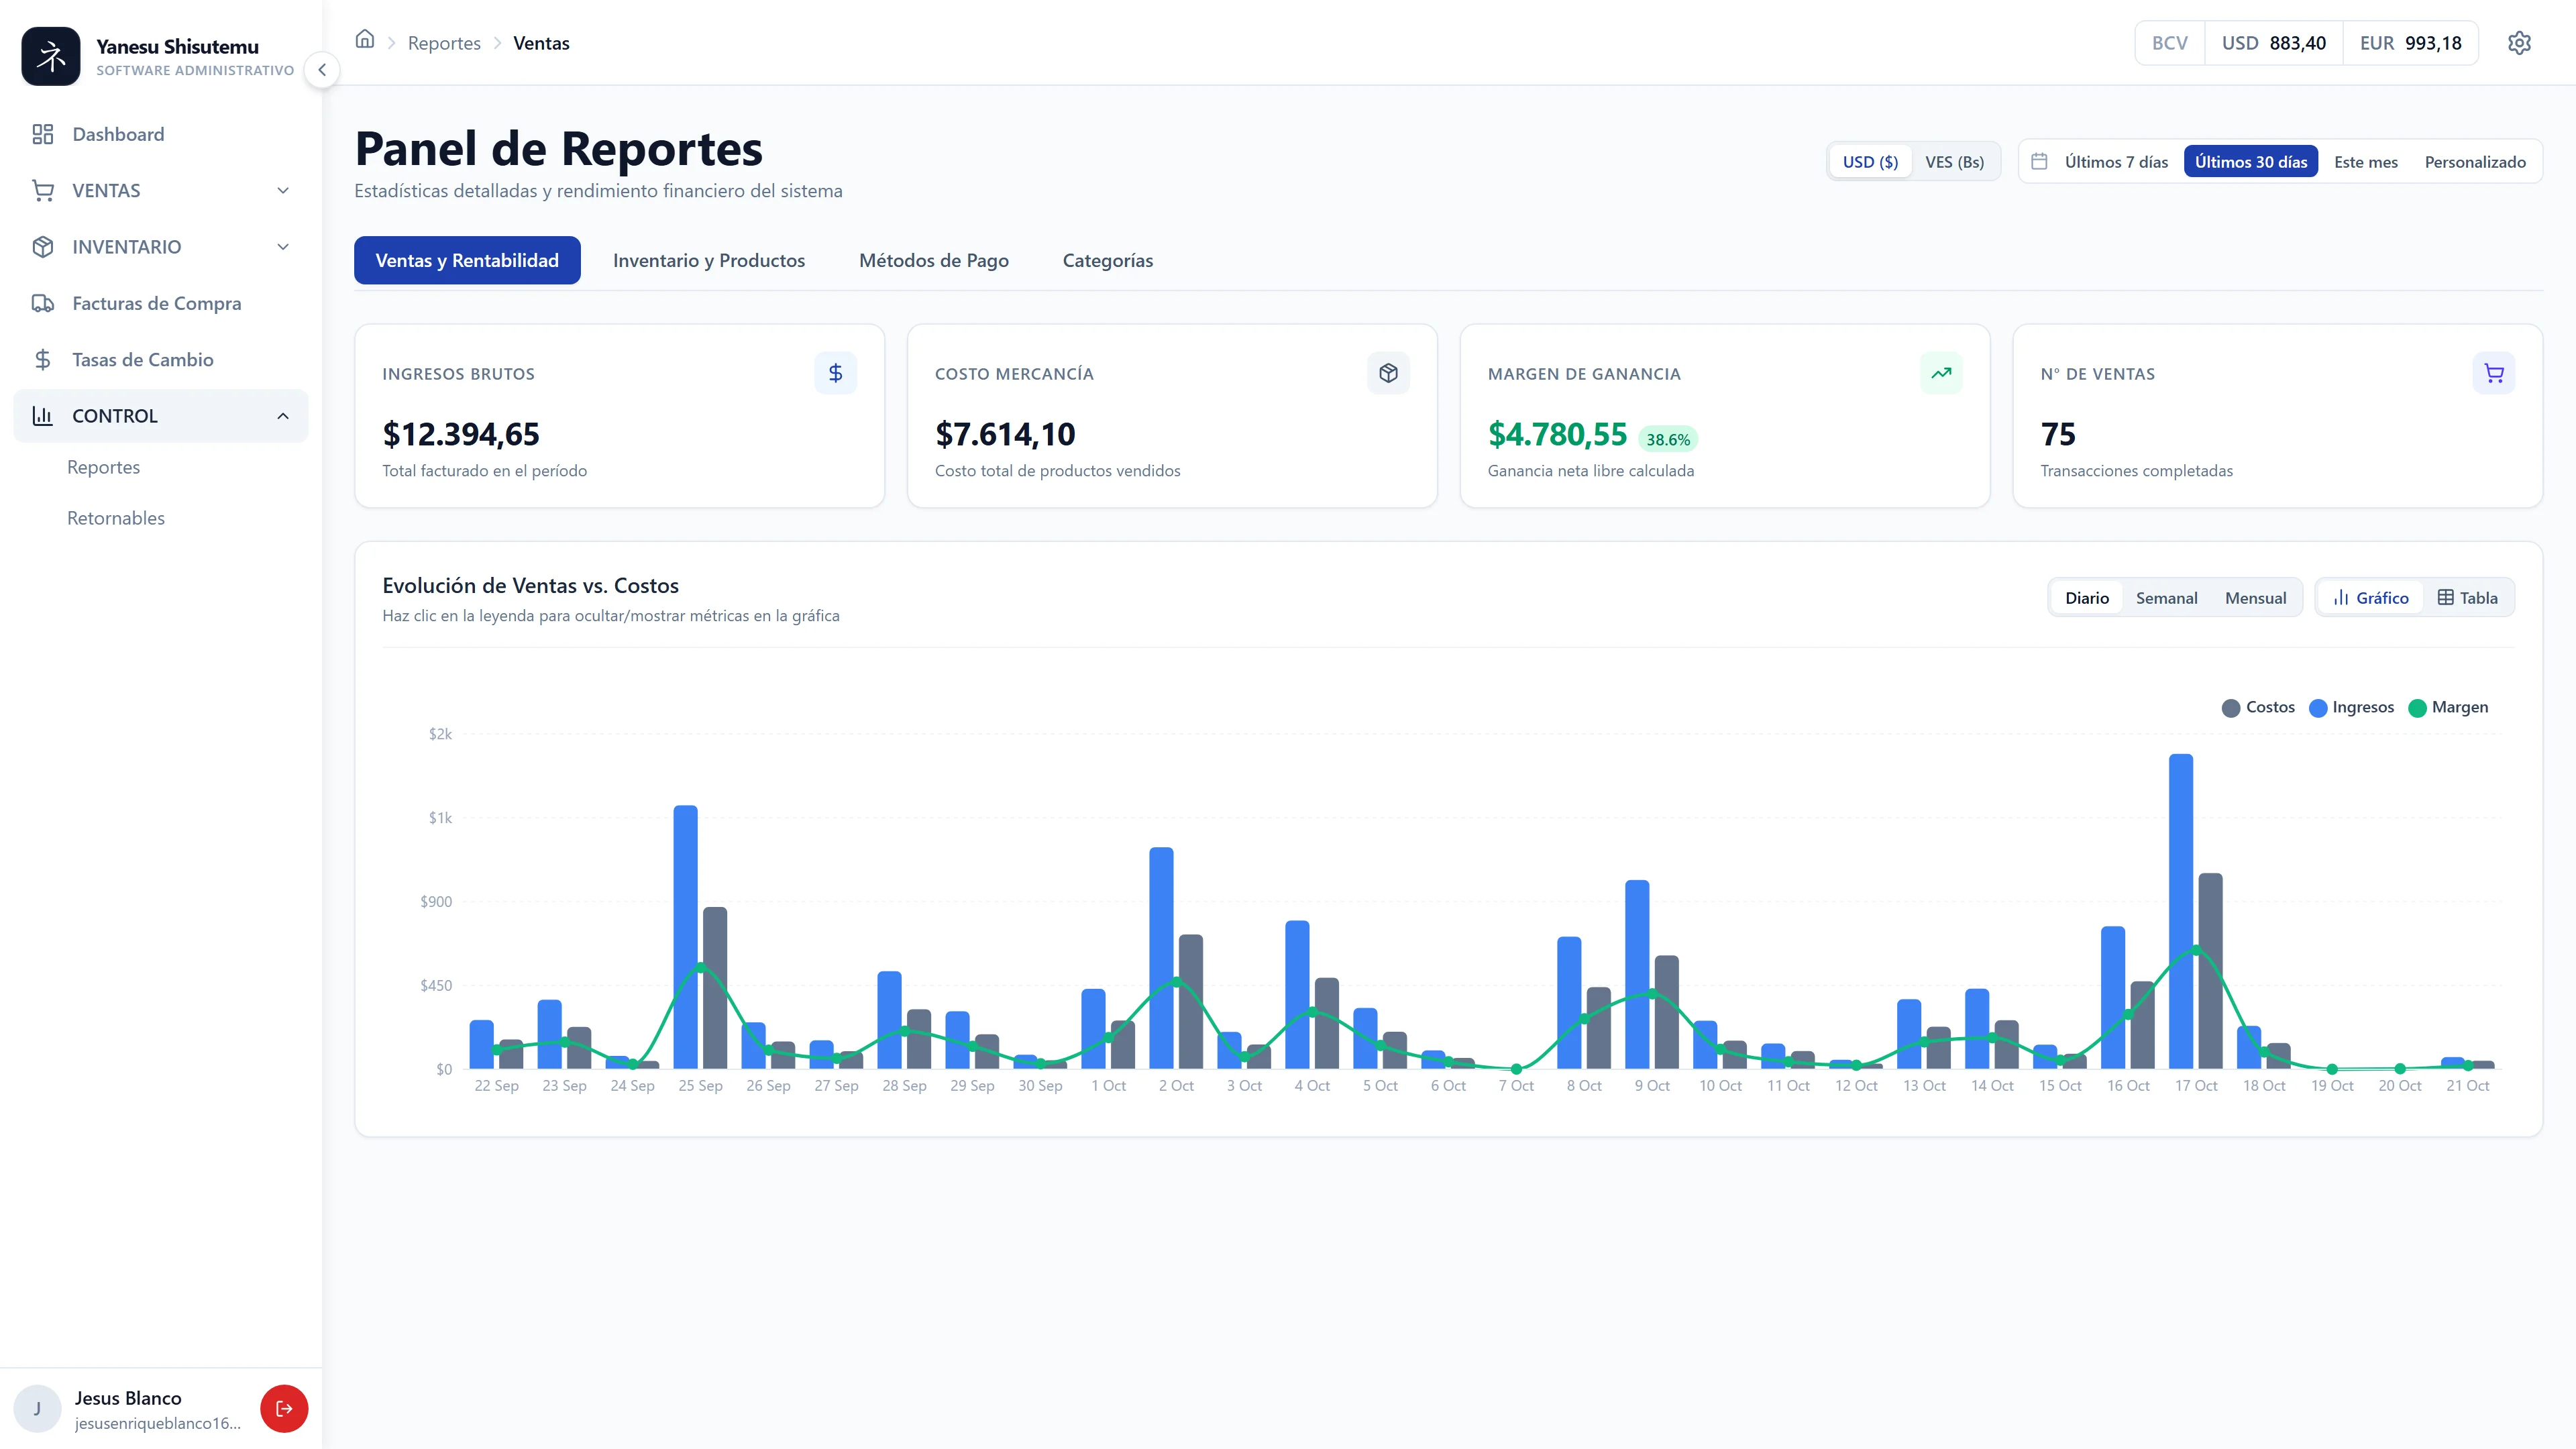The image size is (2576, 1449).
Task: Click the VENTAS cart icon in sidebar
Action: [42, 190]
